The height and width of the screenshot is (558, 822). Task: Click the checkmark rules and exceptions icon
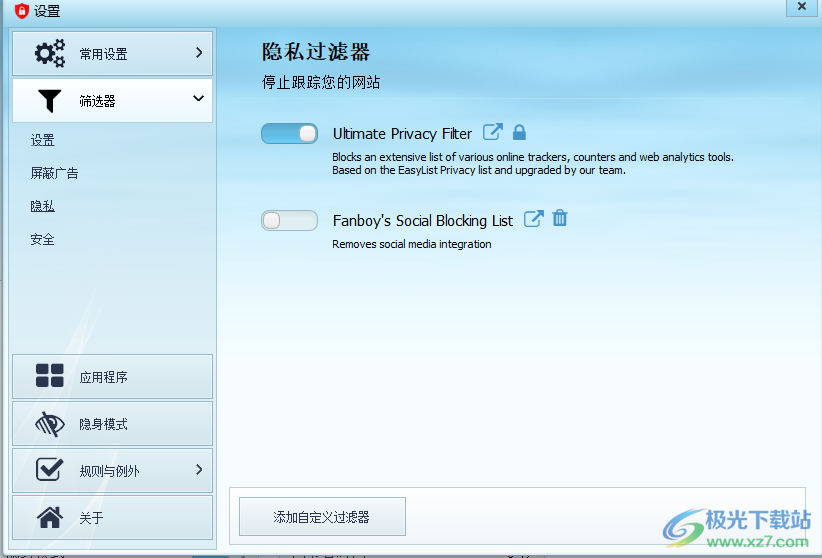click(x=50, y=469)
